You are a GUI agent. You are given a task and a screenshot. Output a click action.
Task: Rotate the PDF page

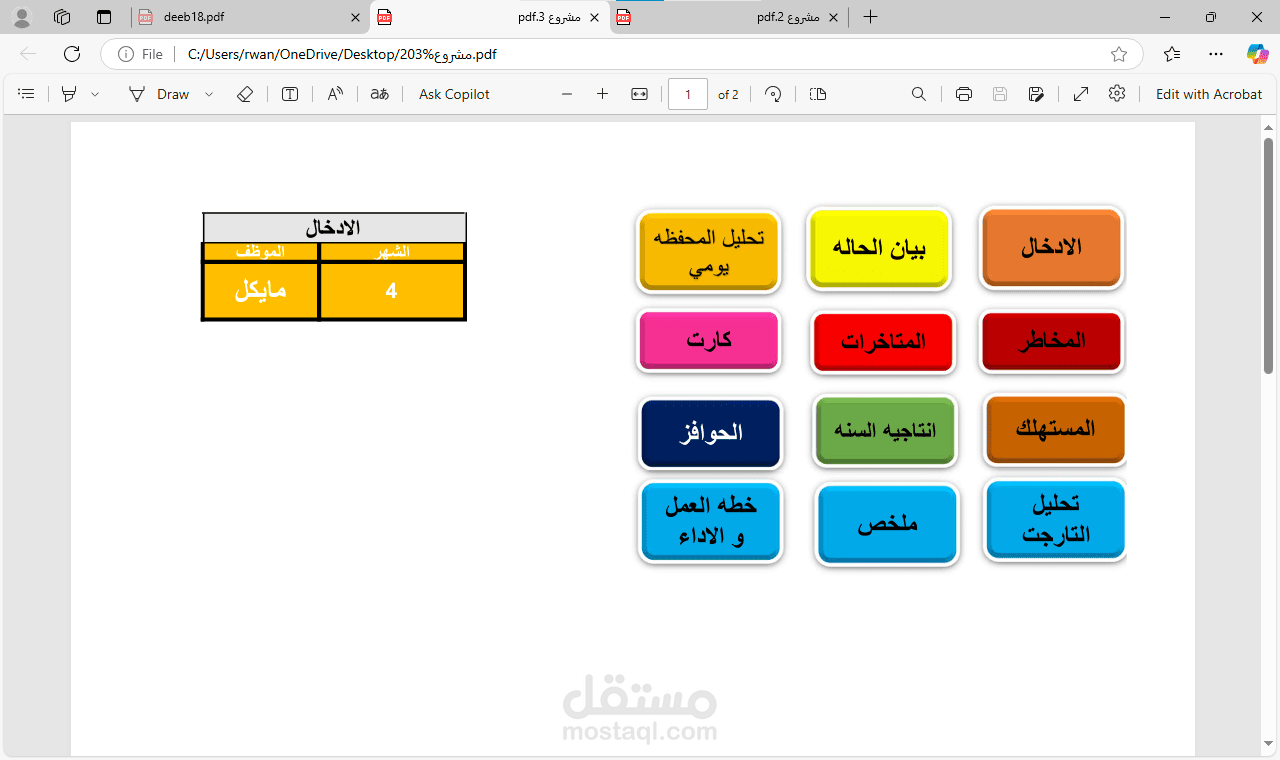tap(773, 94)
